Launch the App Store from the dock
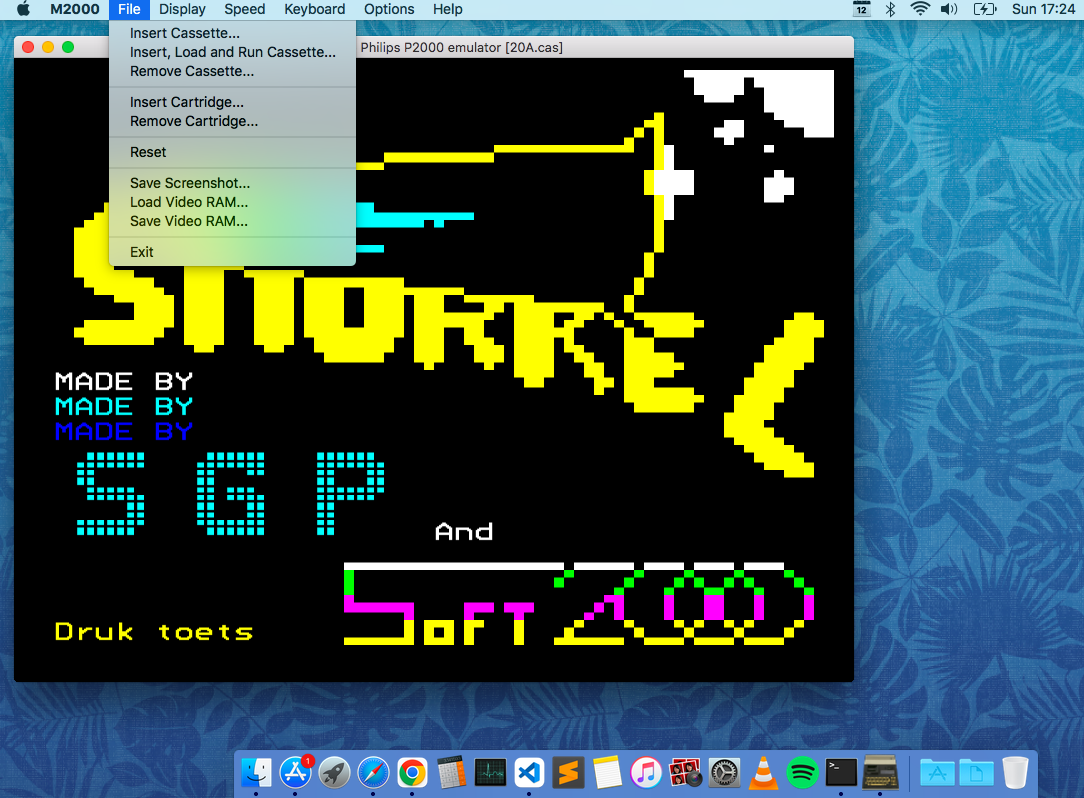1084x798 pixels. point(296,772)
